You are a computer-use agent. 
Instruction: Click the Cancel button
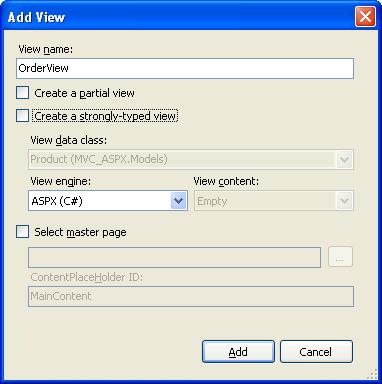(316, 352)
